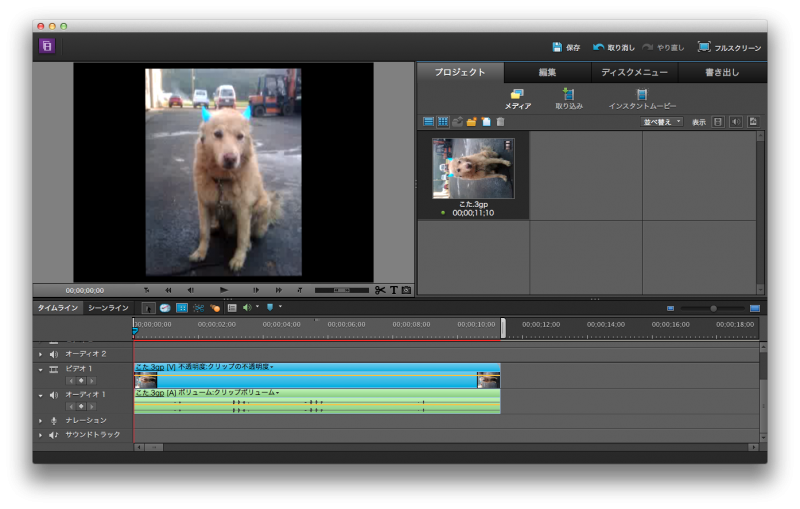Screen dimensions: 800x509
Task: Open the 取り込み import view
Action: [569, 99]
